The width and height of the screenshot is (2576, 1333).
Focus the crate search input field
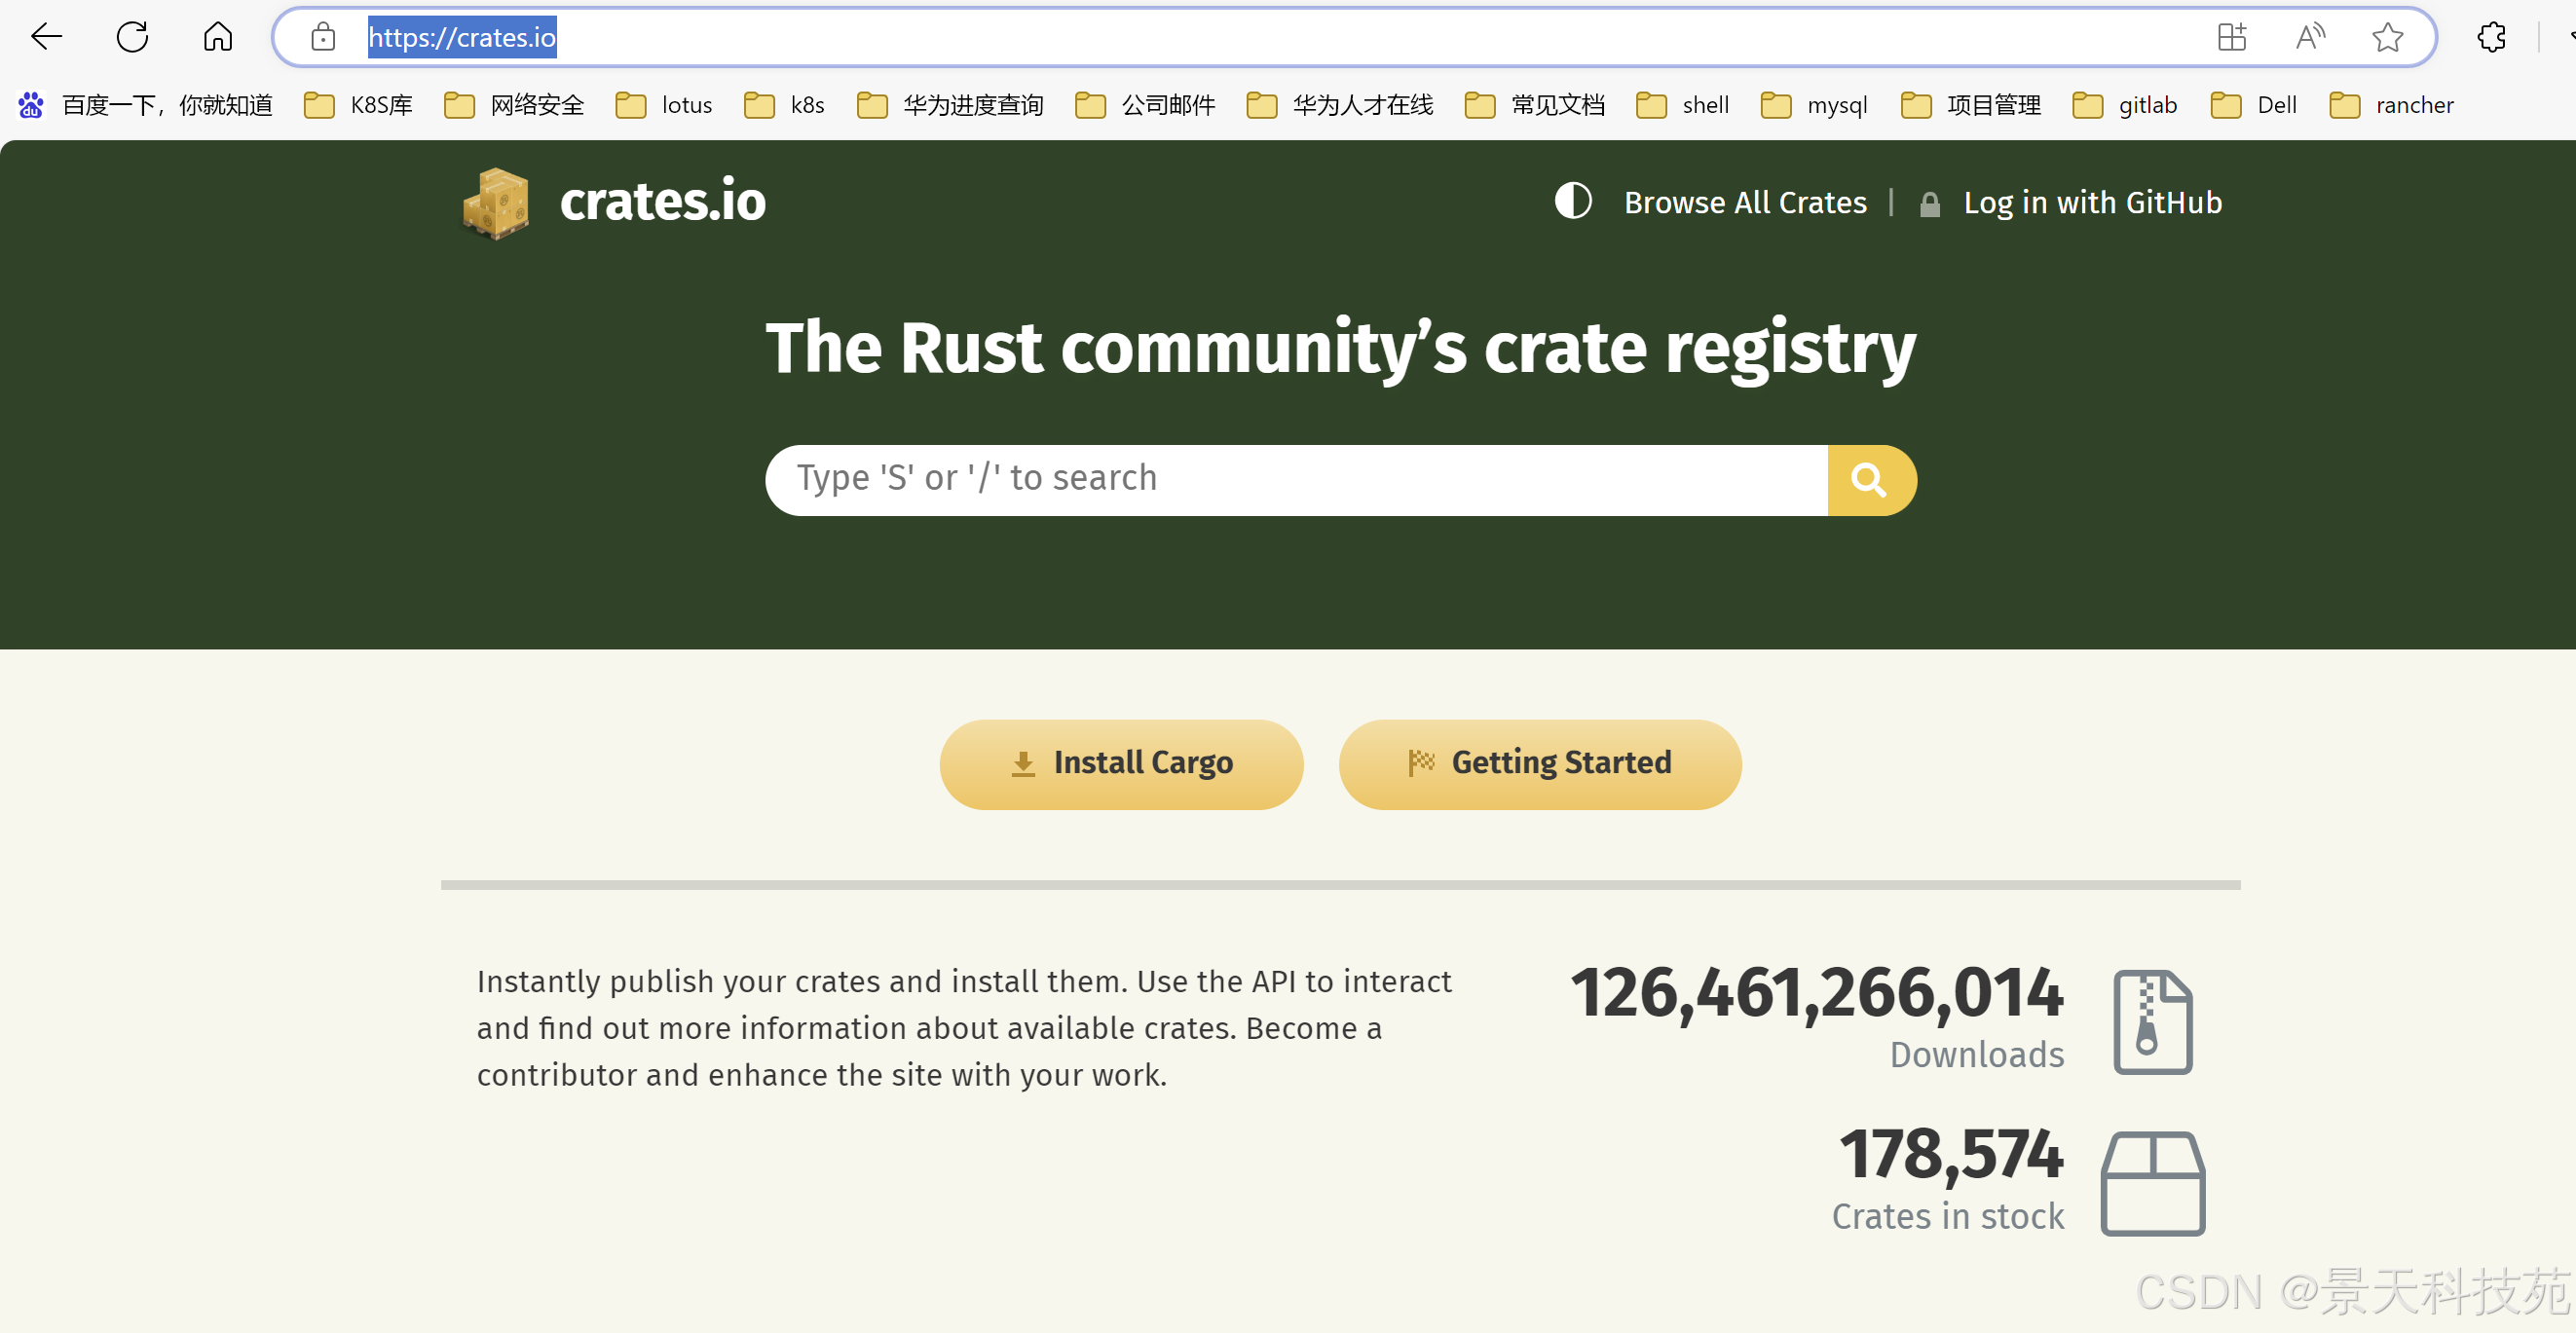click(x=1295, y=480)
